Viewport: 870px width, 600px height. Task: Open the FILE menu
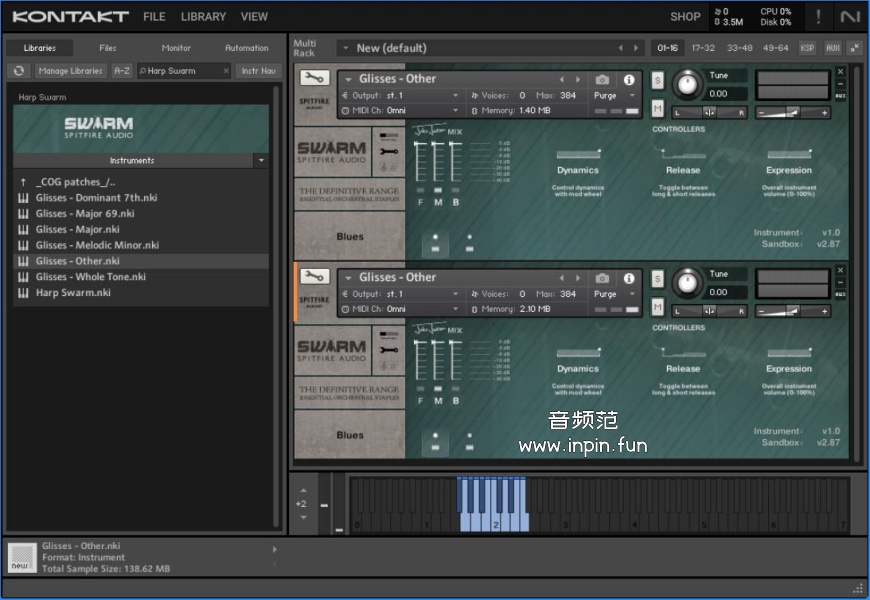pyautogui.click(x=154, y=17)
